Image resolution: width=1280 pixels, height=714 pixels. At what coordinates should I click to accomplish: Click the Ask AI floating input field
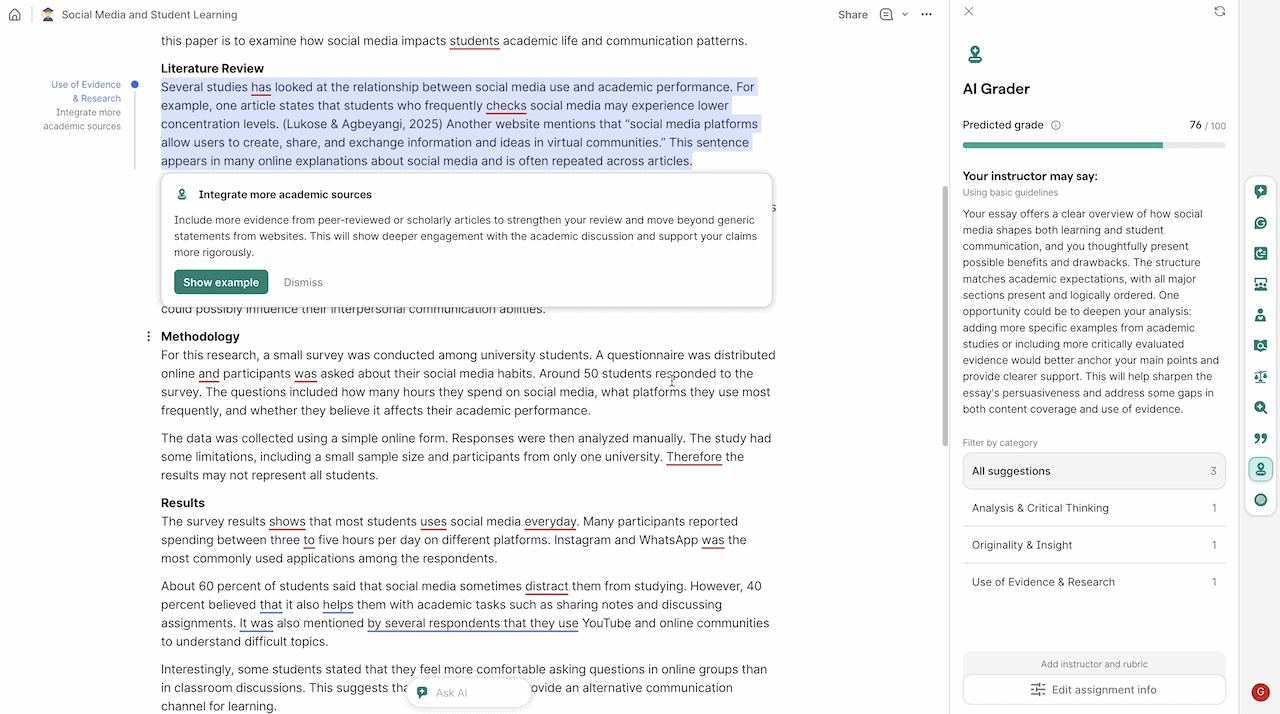[x=468, y=692]
